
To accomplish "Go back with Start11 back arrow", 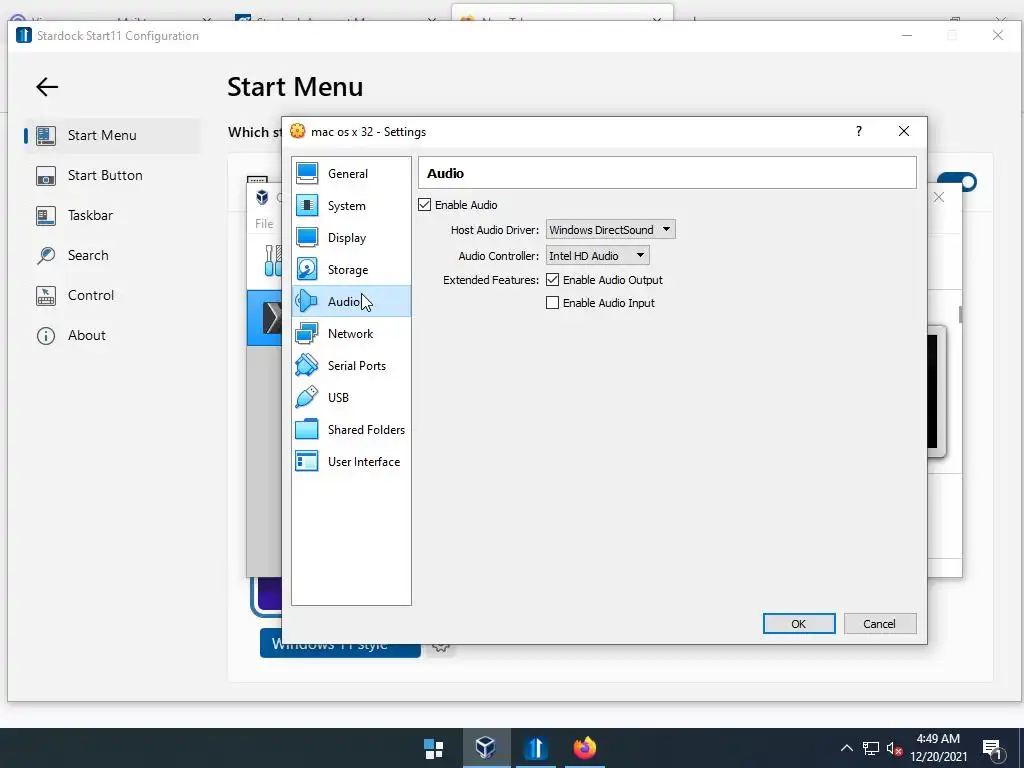I will 47,87.
